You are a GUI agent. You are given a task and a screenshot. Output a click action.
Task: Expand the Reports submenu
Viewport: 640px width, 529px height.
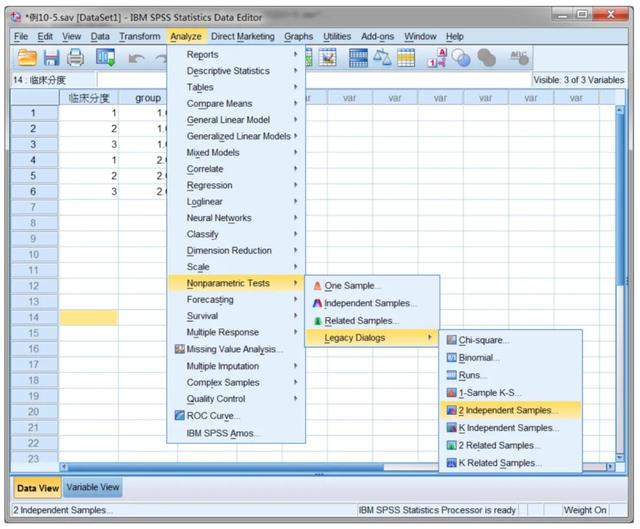pyautogui.click(x=236, y=54)
